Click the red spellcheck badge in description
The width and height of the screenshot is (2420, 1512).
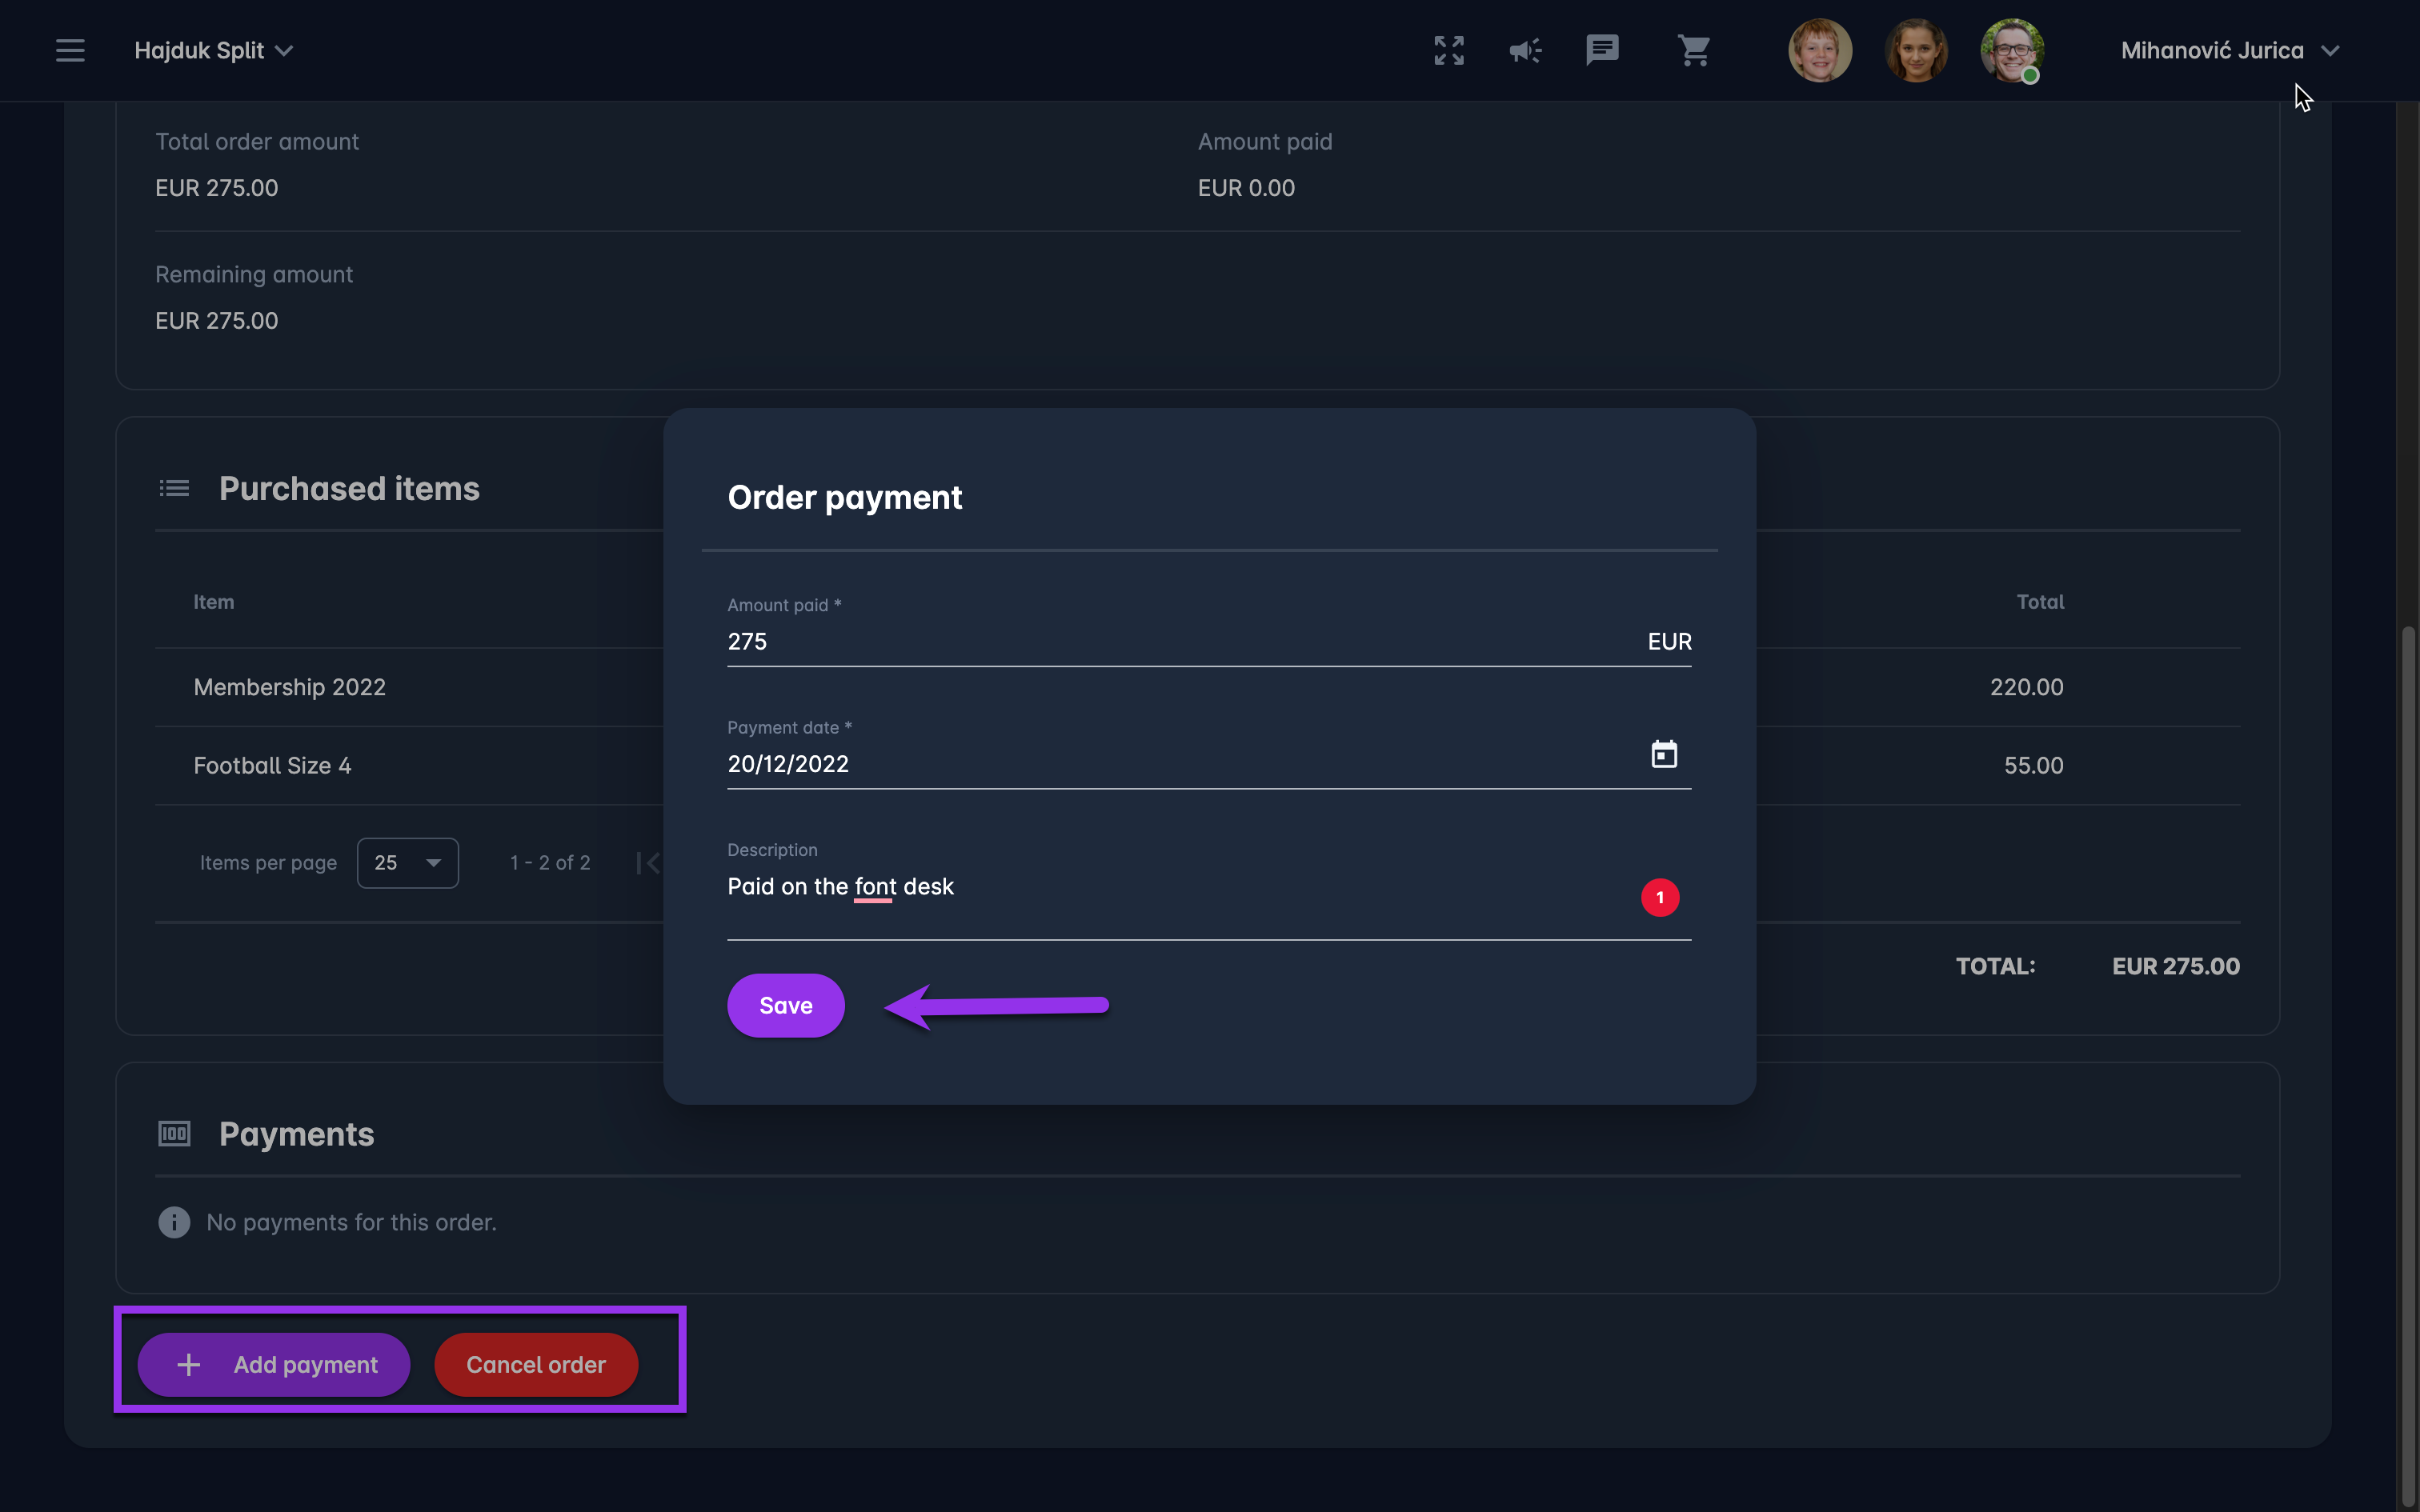click(1660, 897)
